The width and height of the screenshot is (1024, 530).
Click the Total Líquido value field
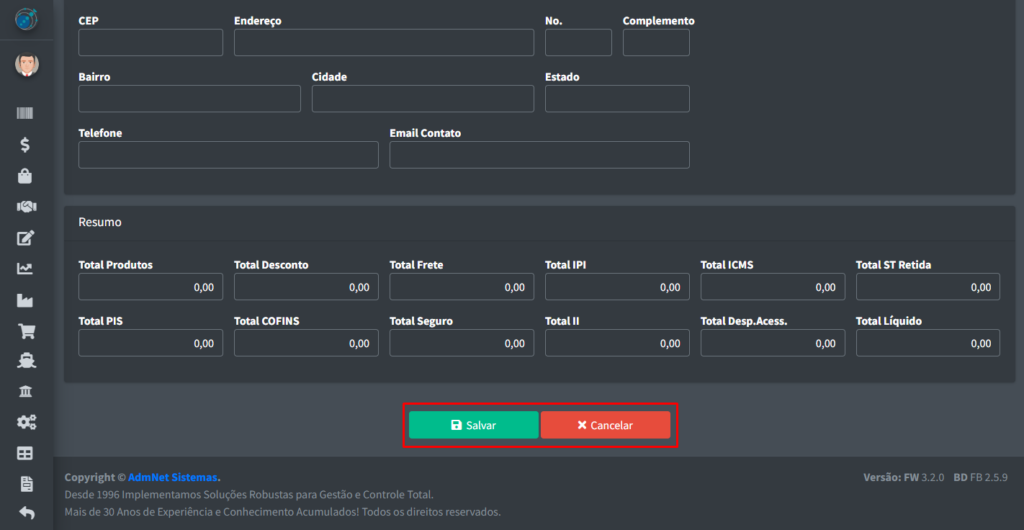pyautogui.click(x=927, y=343)
